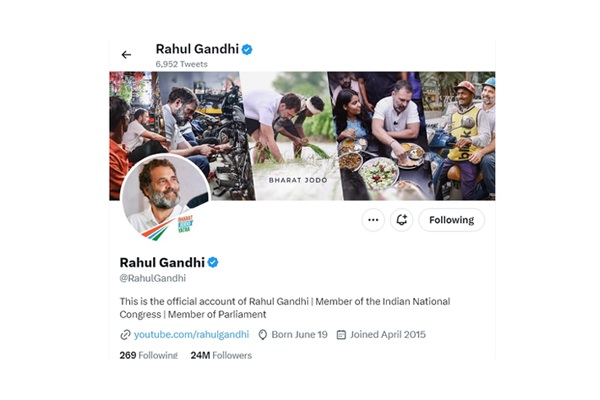View the 24M Followers list

click(221, 355)
